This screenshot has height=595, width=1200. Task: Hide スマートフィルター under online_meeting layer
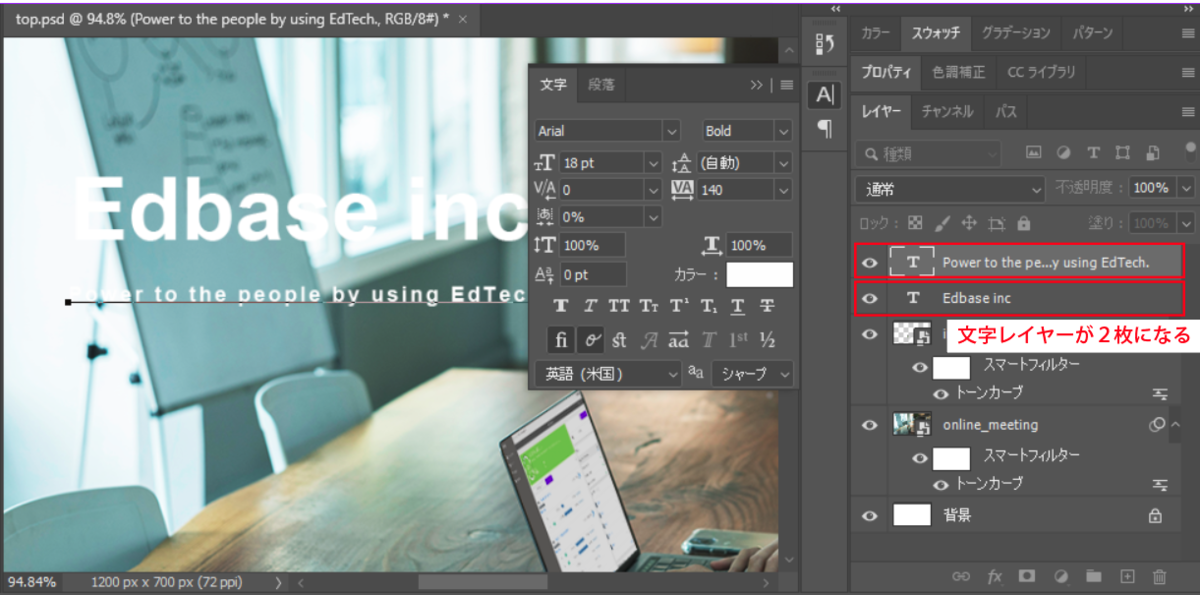[x=920, y=456]
